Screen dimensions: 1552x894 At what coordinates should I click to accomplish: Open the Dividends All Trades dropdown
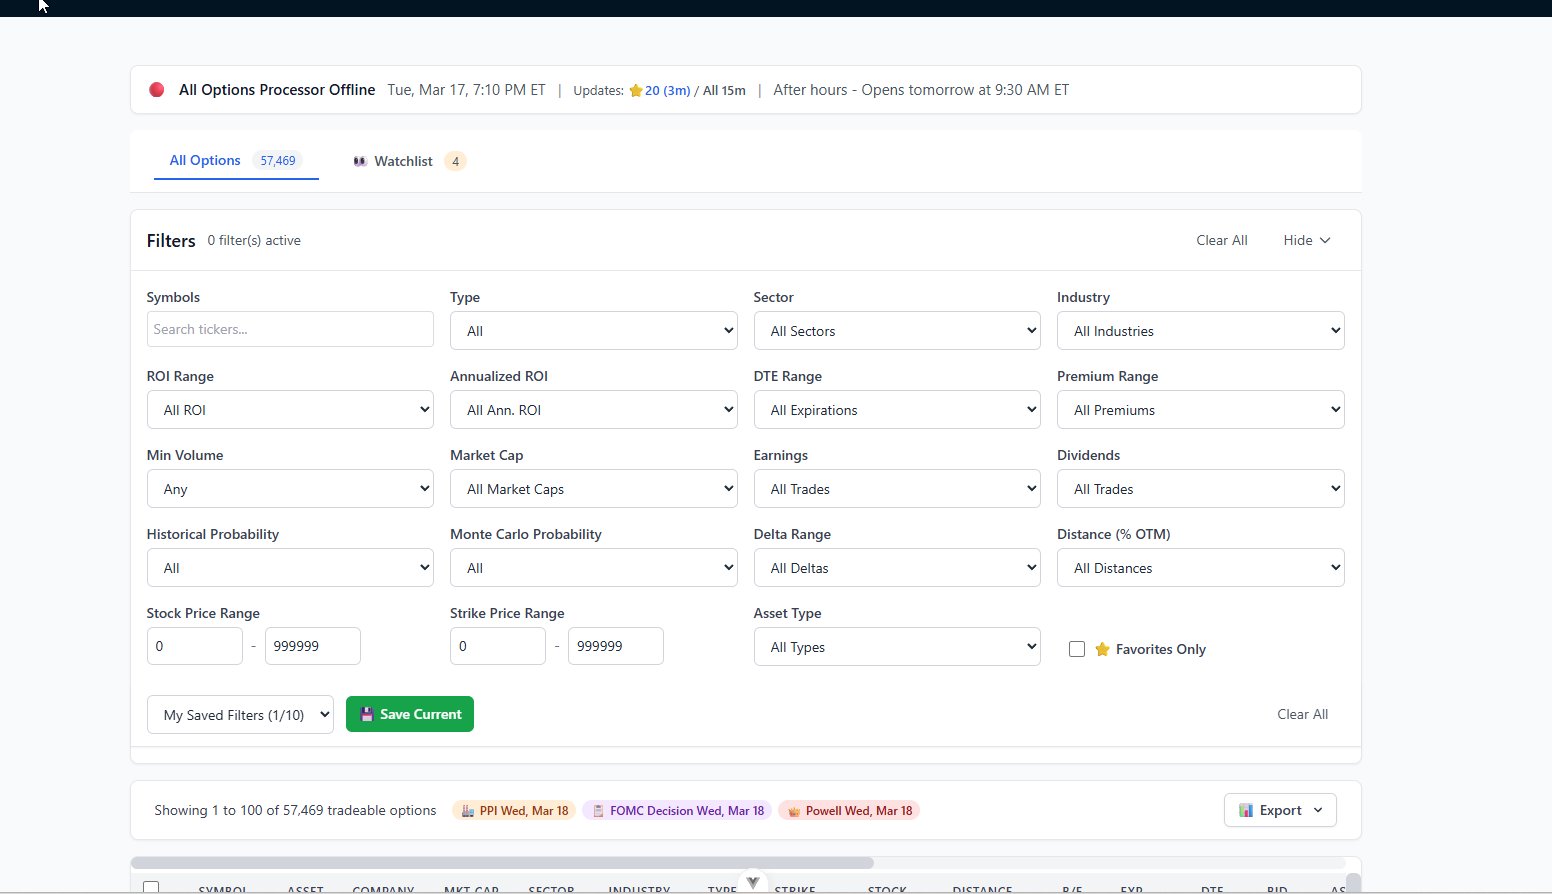point(1200,489)
